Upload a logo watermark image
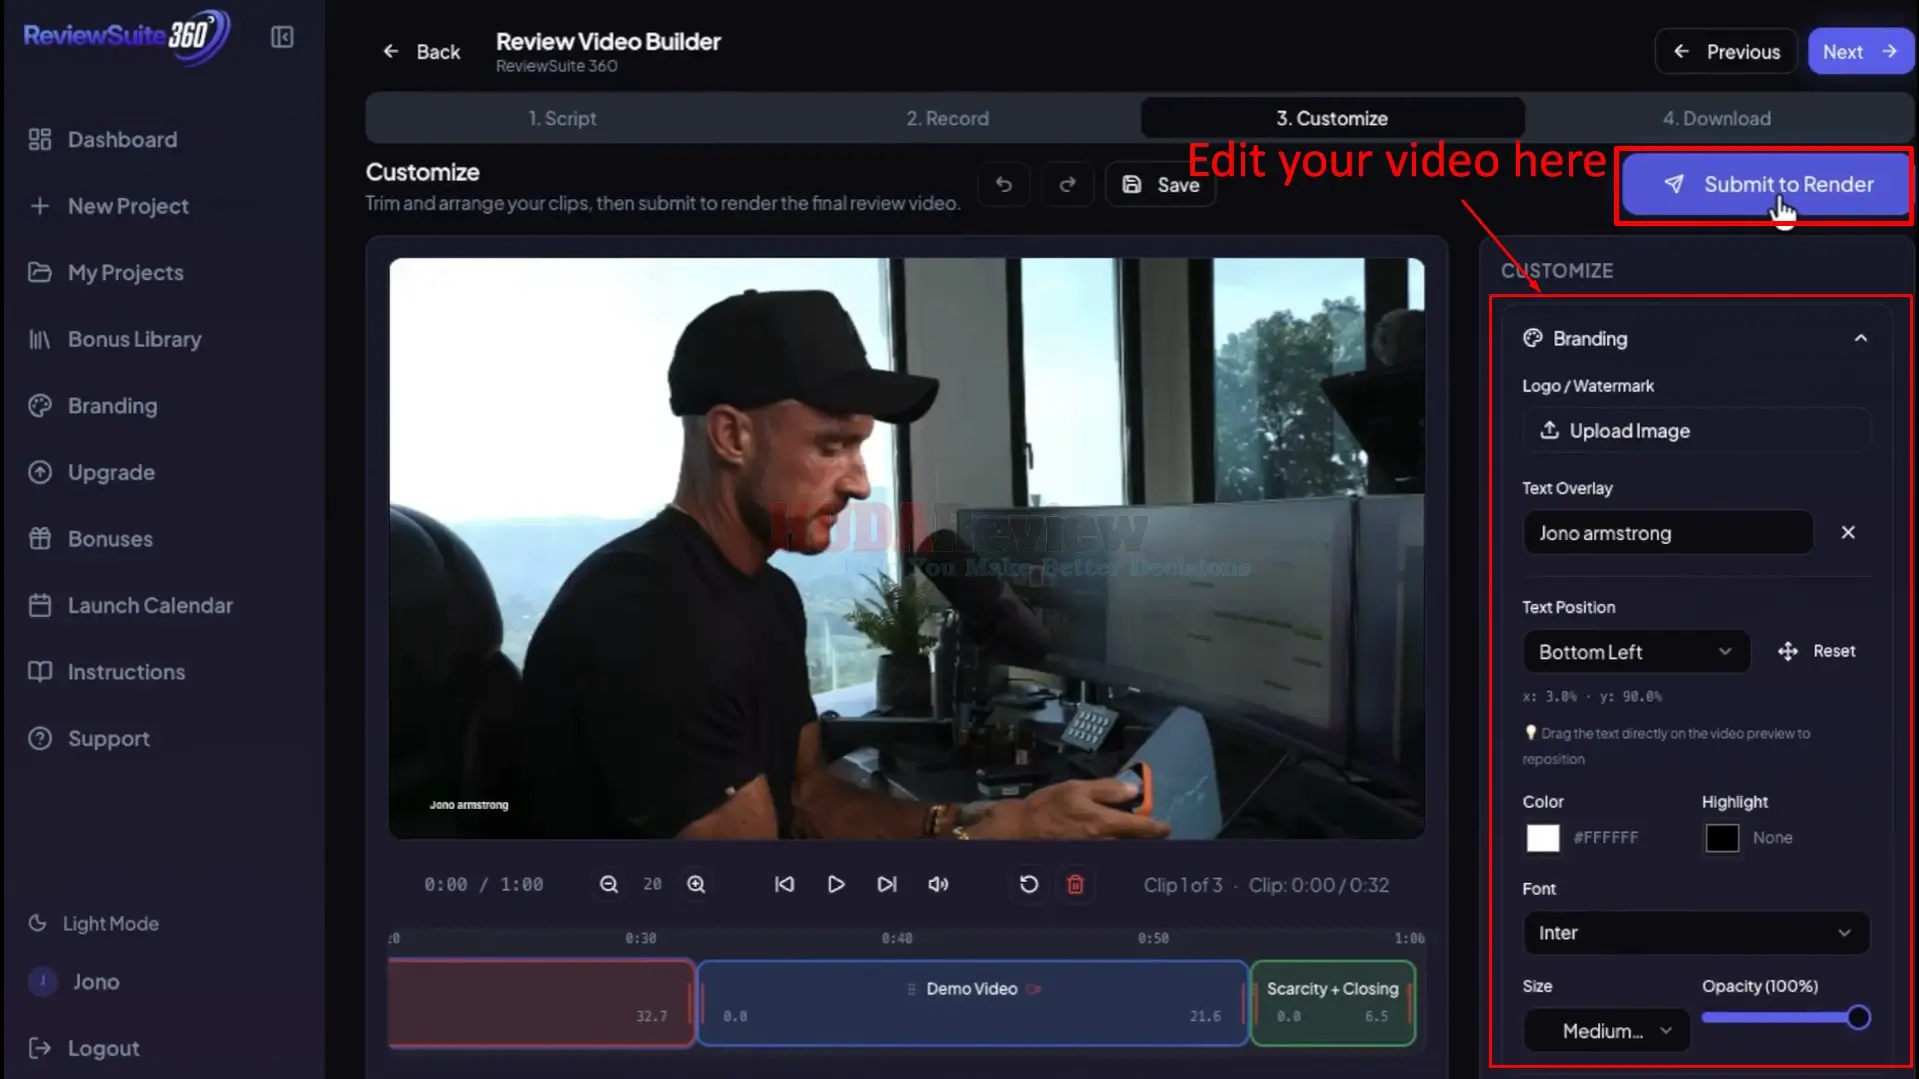This screenshot has width=1919, height=1079. [x=1695, y=430]
